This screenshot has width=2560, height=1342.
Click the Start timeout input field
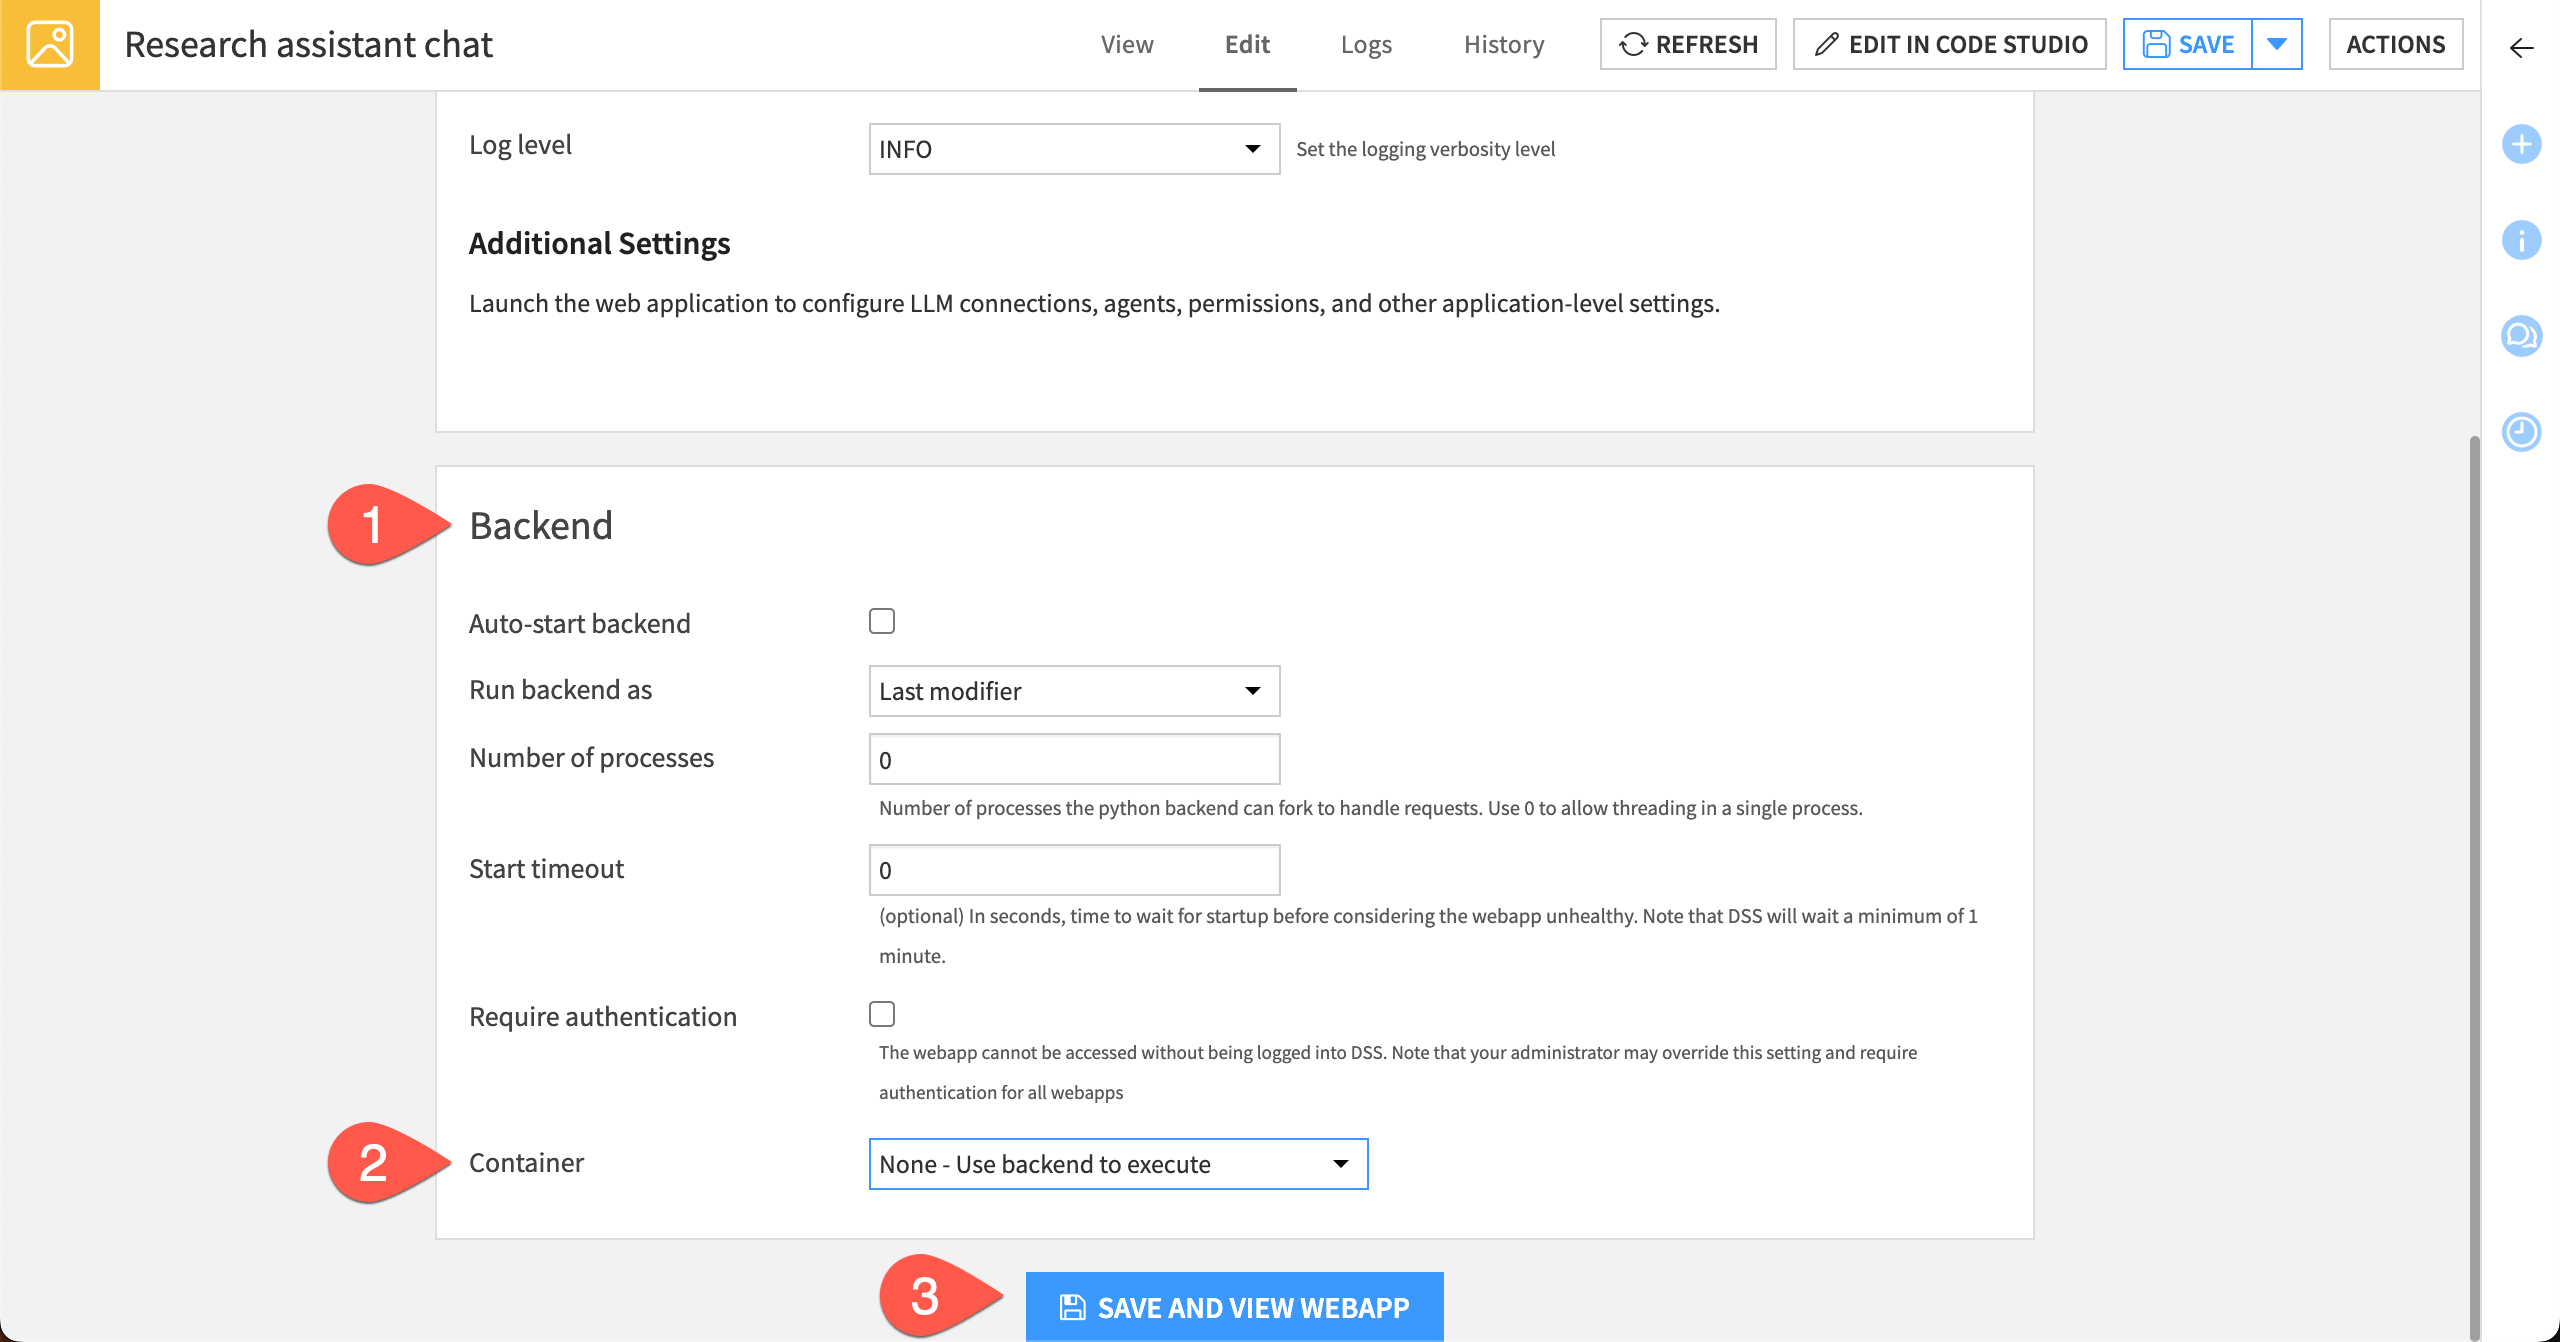[x=1074, y=870]
